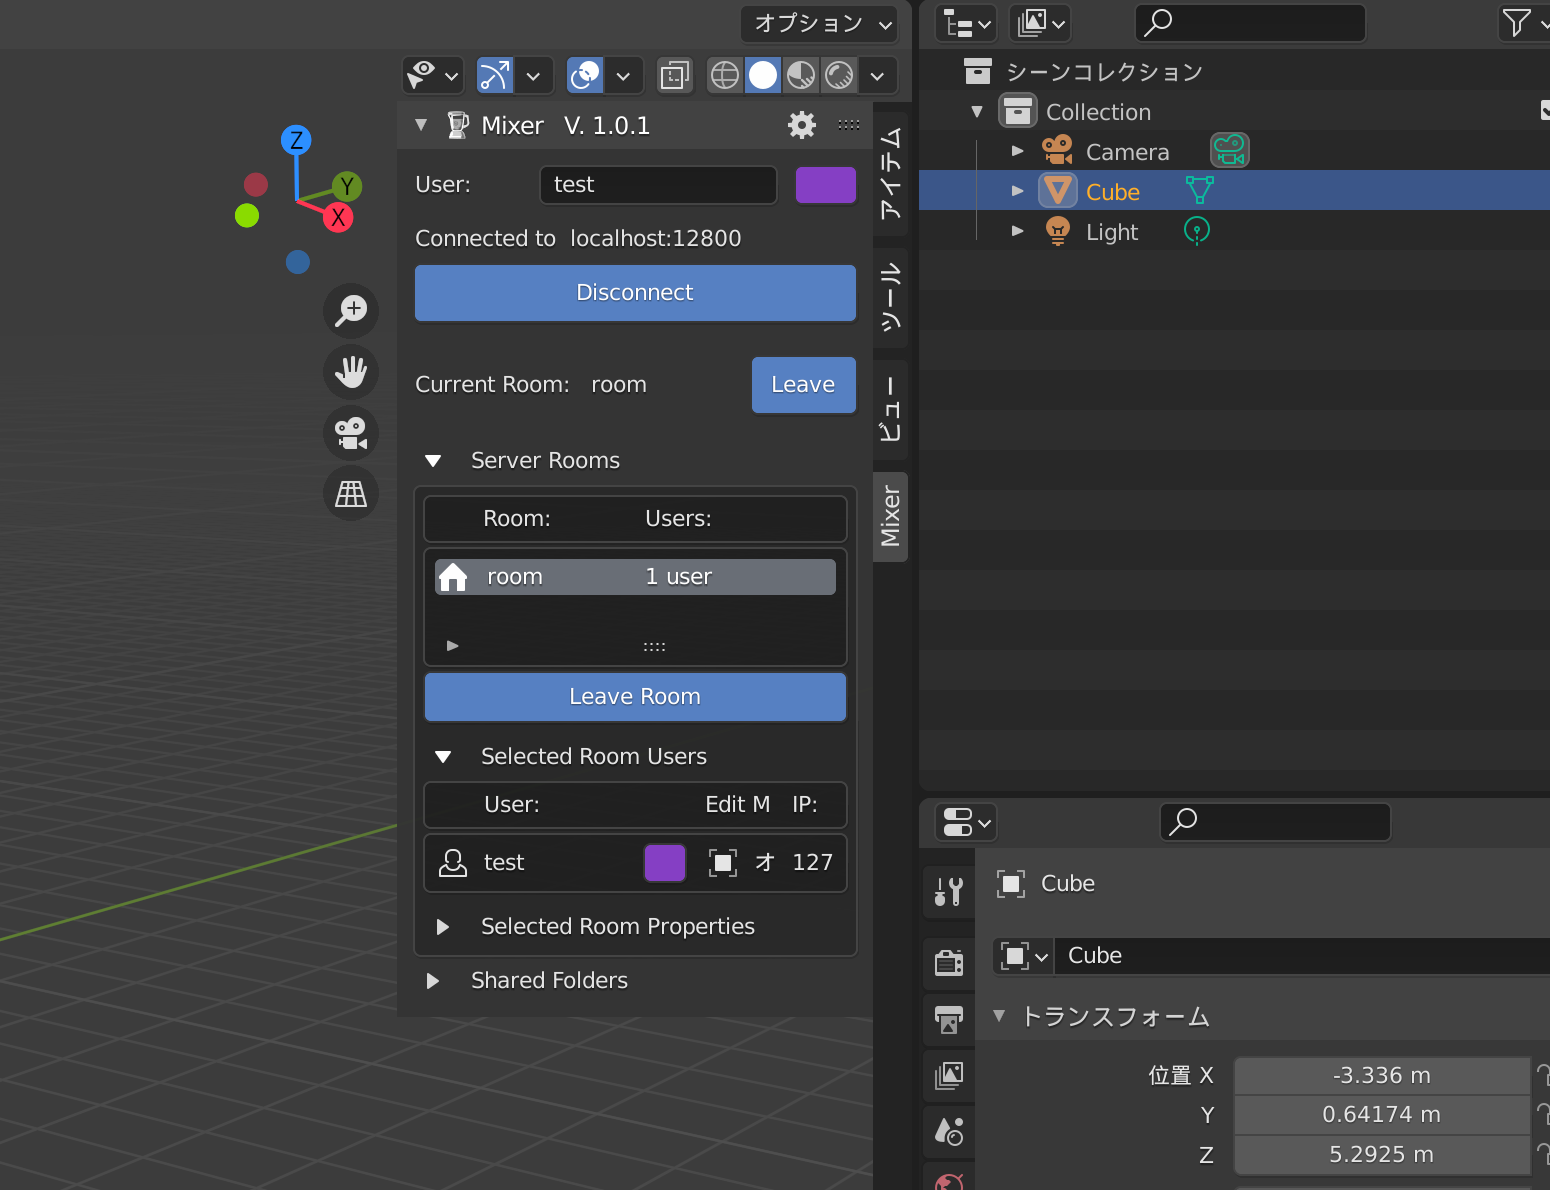This screenshot has width=1550, height=1190.
Task: Switch to the ビュー sidebar tab
Action: [x=890, y=411]
